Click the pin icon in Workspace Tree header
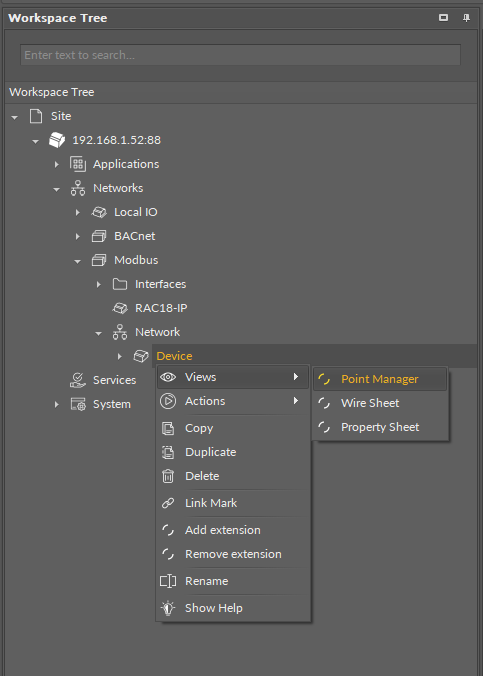 466,18
